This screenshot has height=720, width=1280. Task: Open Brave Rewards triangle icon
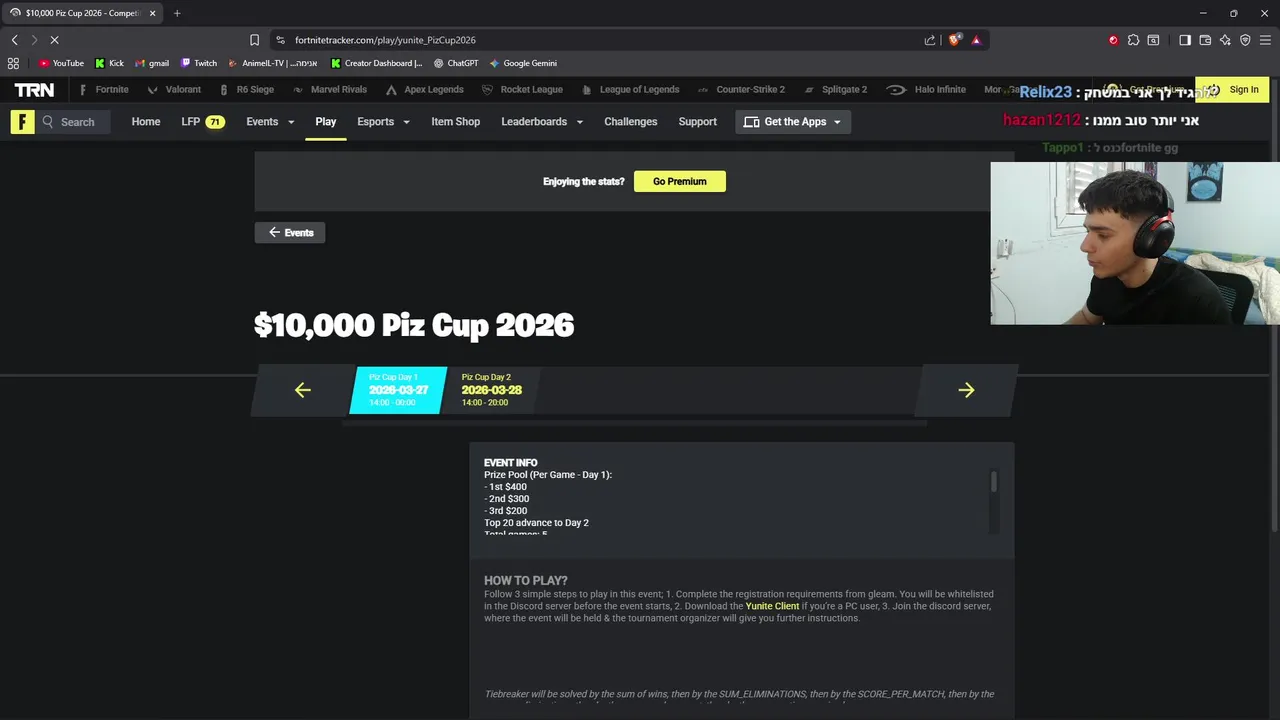[x=976, y=40]
